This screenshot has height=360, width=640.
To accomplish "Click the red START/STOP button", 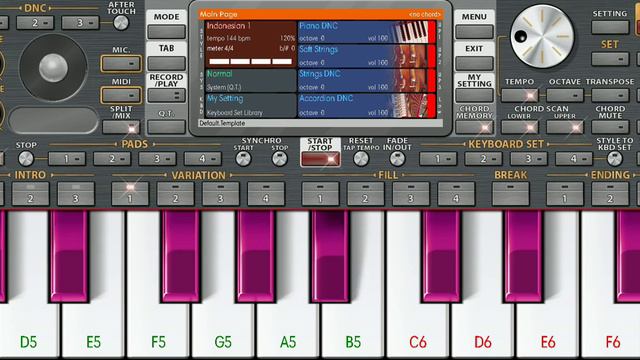I will [x=320, y=159].
